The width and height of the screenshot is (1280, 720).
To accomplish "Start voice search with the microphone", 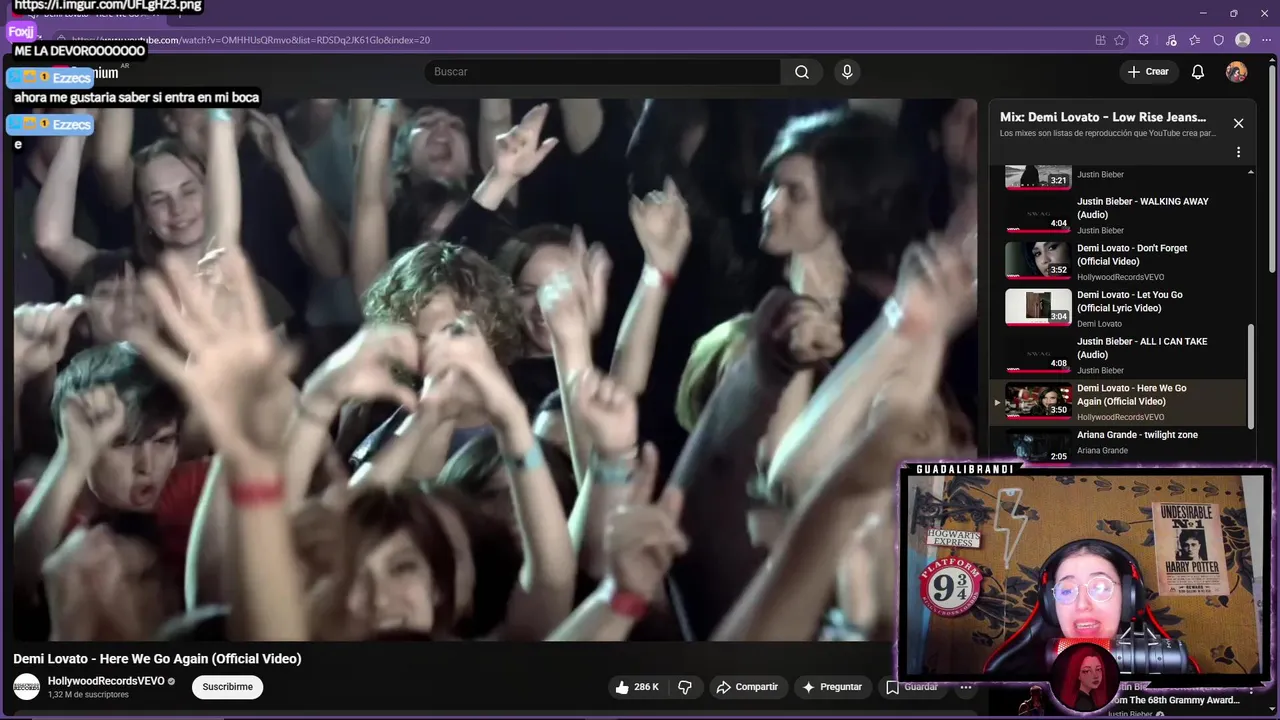I will coord(847,72).
